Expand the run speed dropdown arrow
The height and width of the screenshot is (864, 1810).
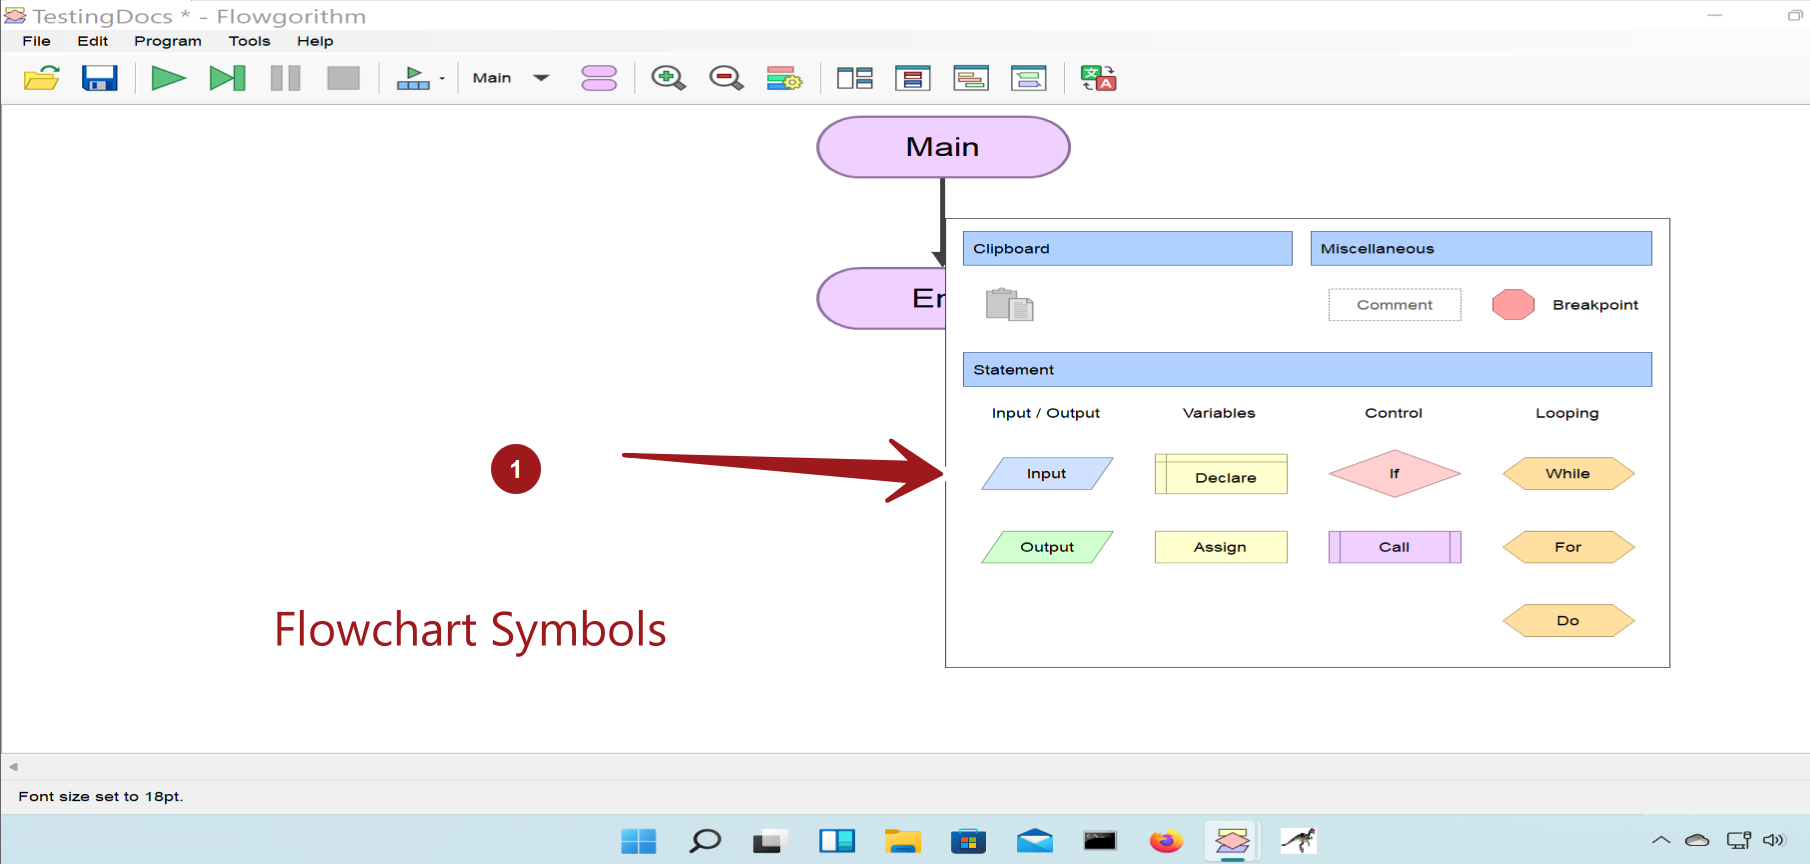442,79
